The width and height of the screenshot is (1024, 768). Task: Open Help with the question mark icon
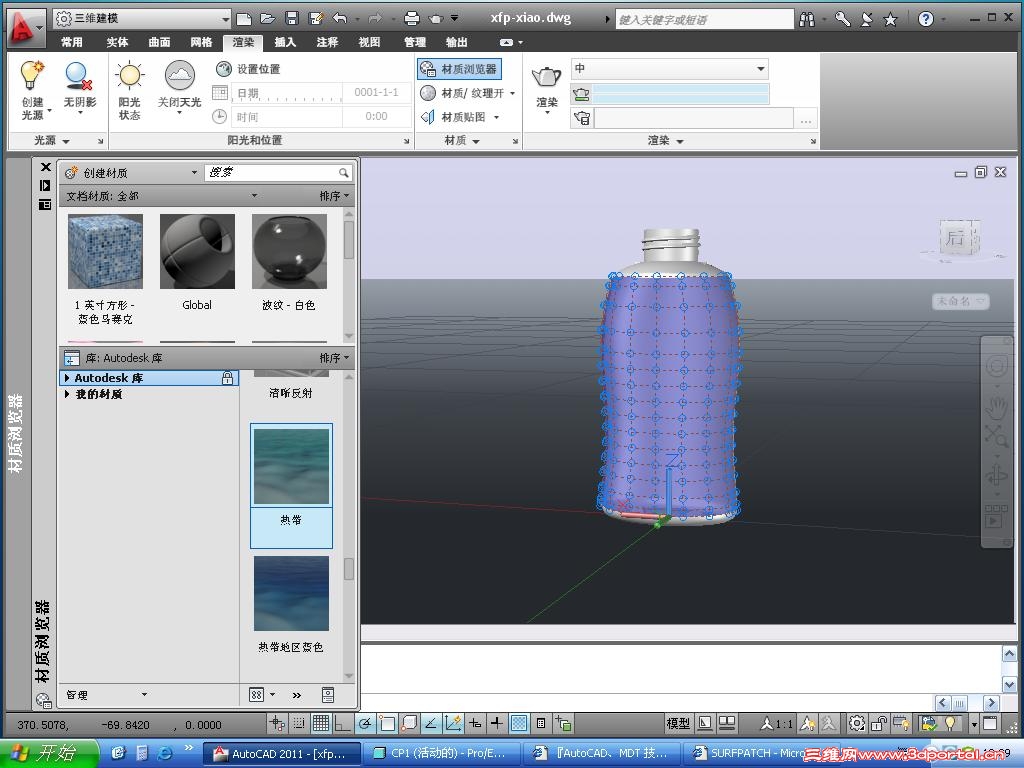click(x=925, y=19)
